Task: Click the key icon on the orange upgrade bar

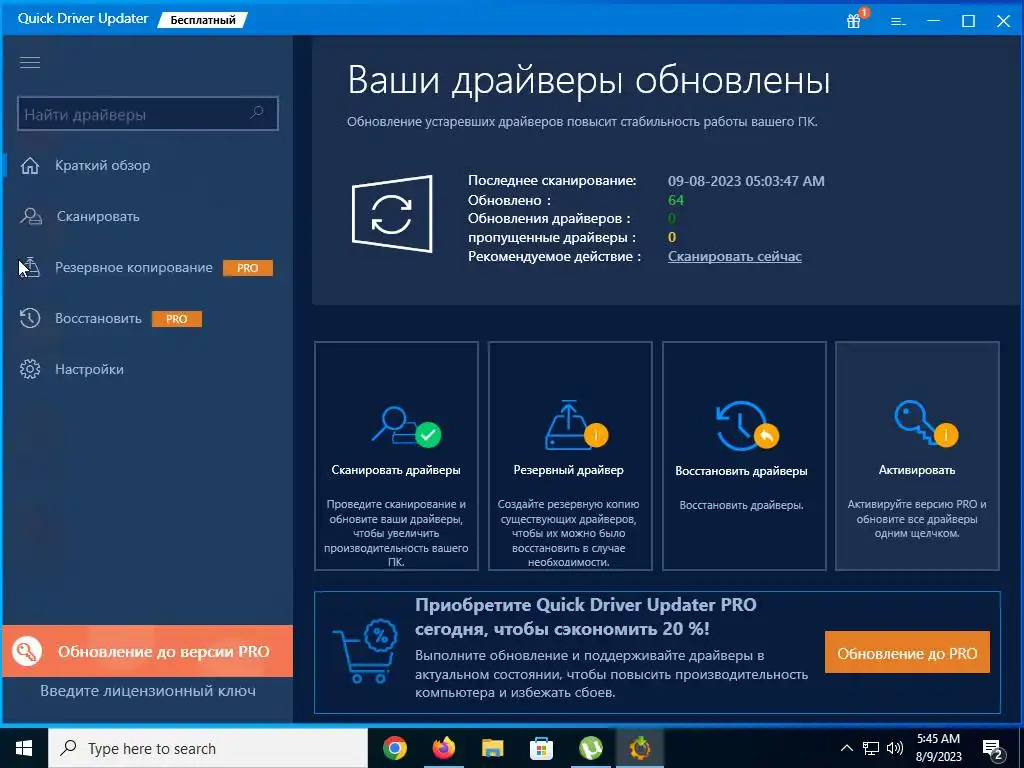Action: tap(27, 651)
